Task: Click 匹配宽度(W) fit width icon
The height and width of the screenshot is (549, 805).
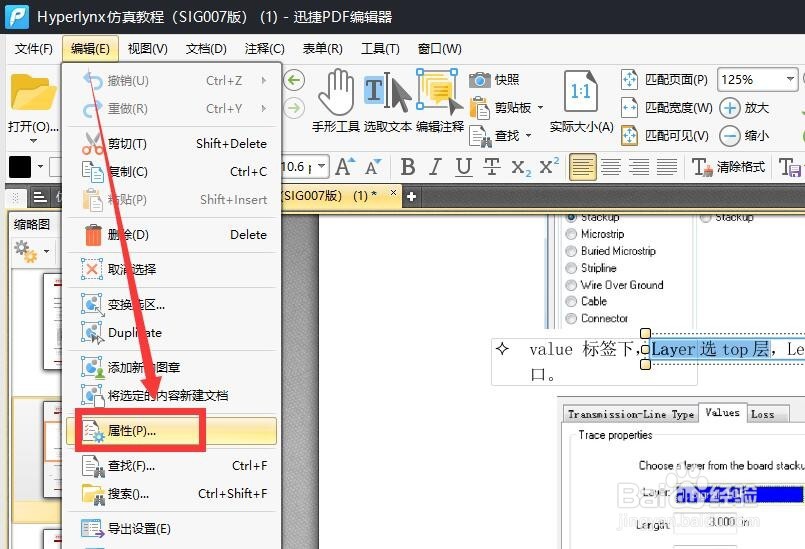Action: coord(629,108)
